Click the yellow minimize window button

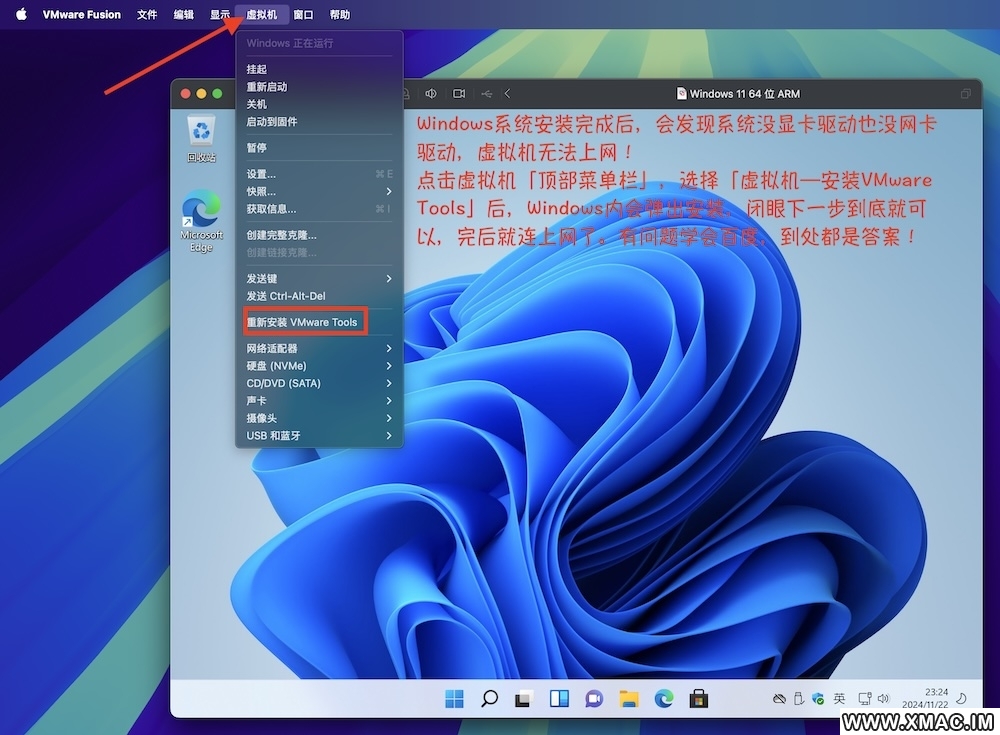202,94
